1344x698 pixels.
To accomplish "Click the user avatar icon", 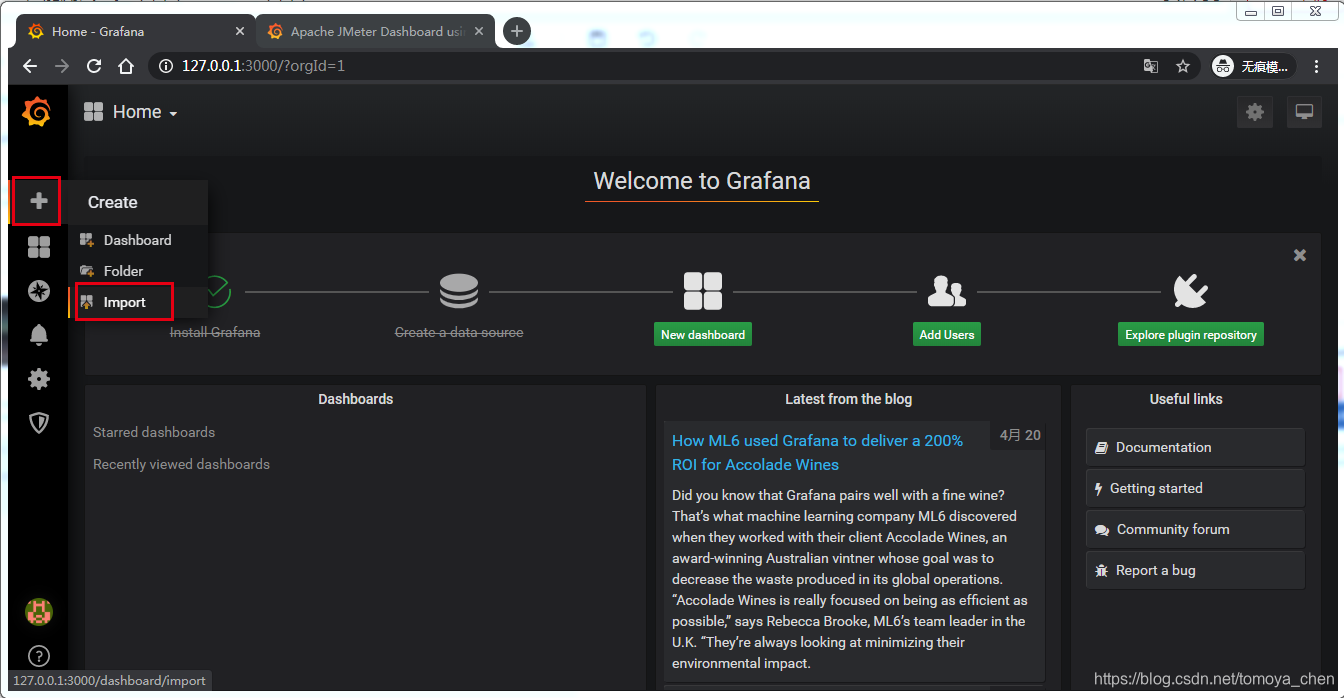I will pyautogui.click(x=38, y=611).
